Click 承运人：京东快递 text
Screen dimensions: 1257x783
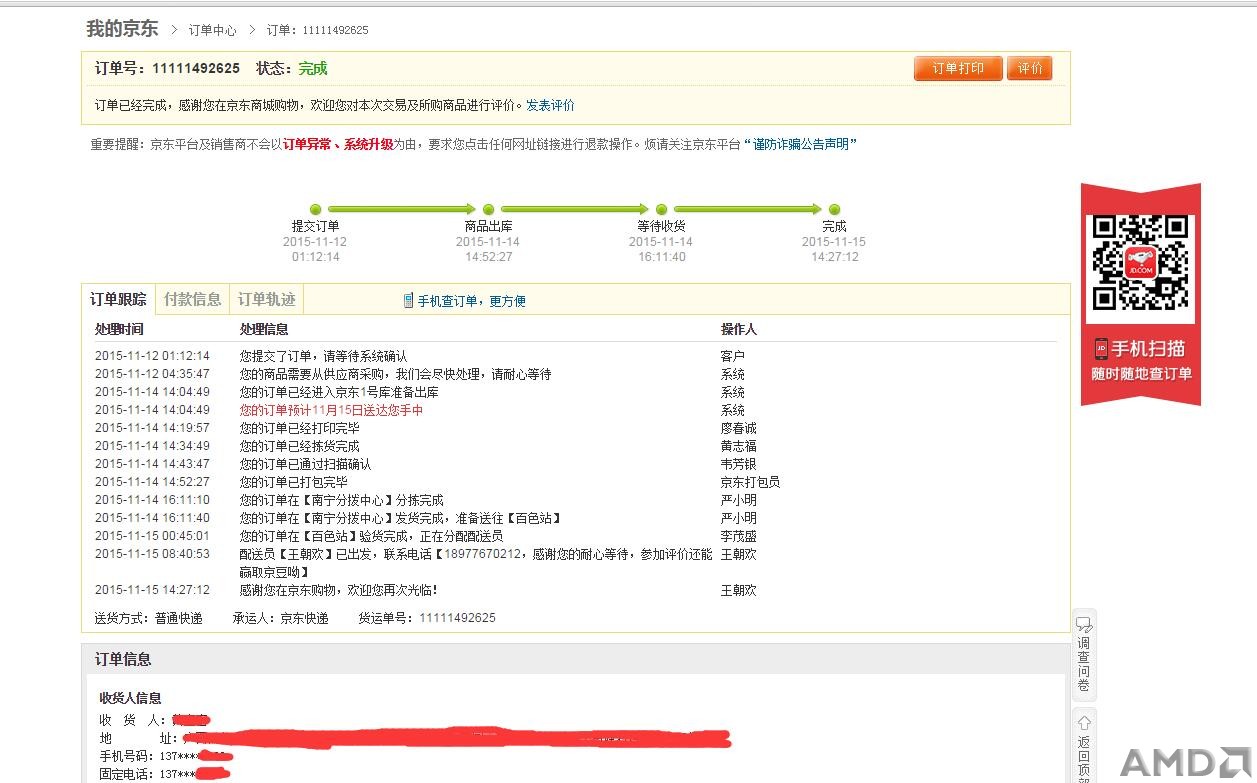[280, 618]
